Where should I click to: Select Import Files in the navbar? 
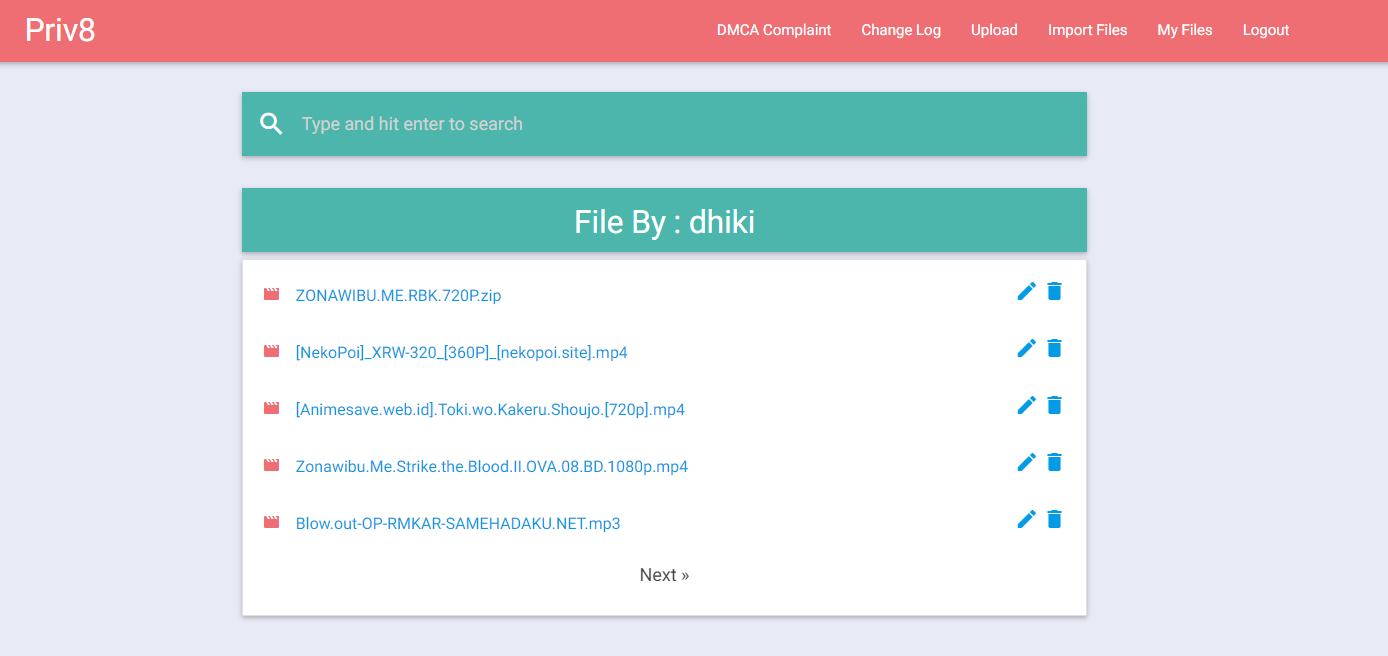coord(1087,30)
